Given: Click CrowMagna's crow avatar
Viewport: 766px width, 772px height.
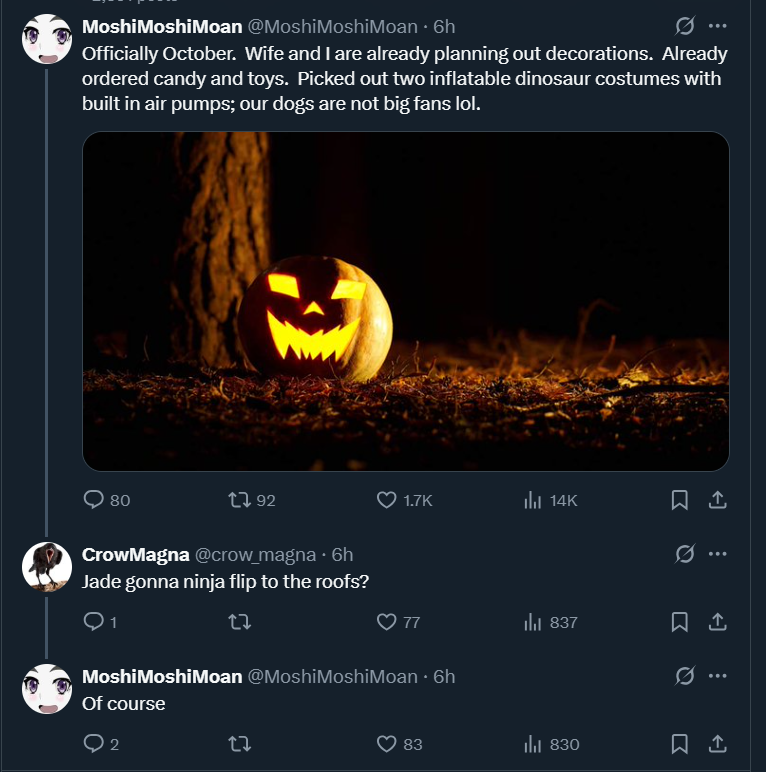Looking at the screenshot, I should point(46,567).
